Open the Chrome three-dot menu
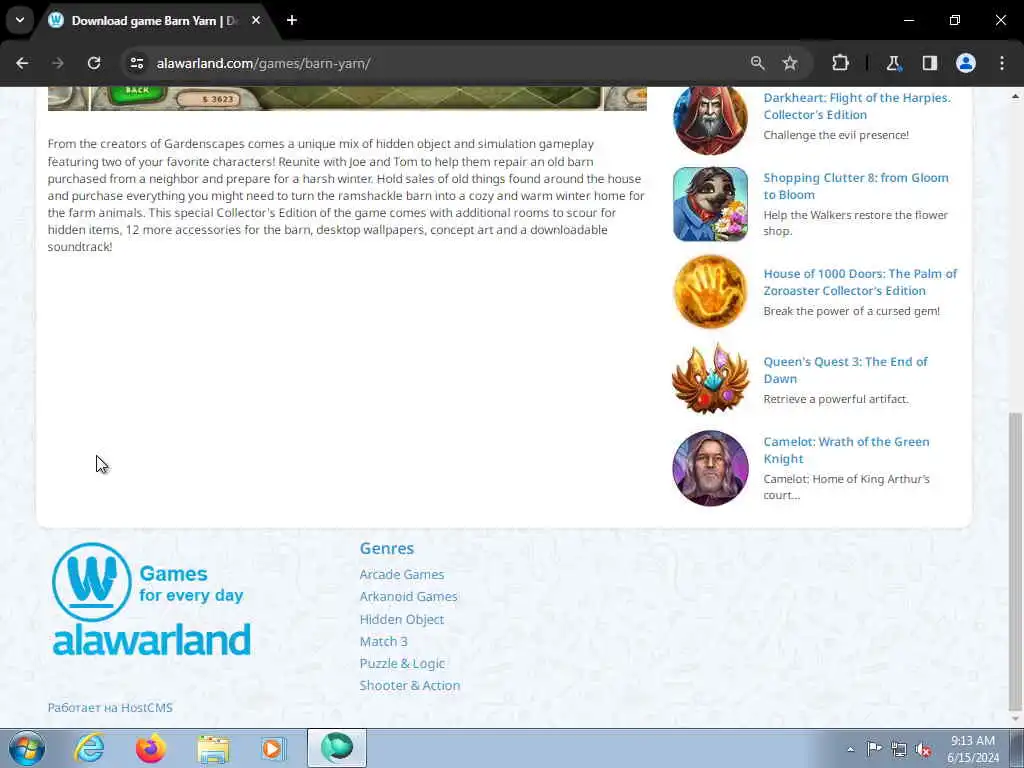This screenshot has height=768, width=1024. [x=1002, y=63]
